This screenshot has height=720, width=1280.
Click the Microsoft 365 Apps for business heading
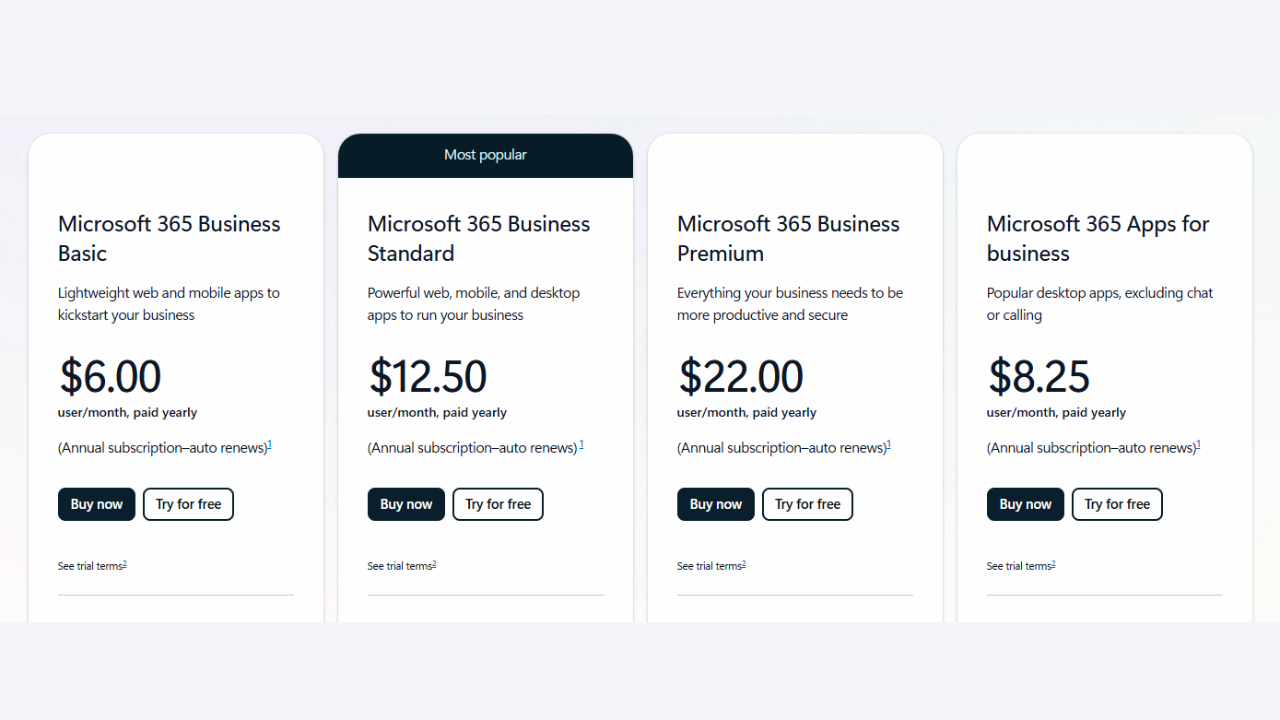pos(1098,238)
